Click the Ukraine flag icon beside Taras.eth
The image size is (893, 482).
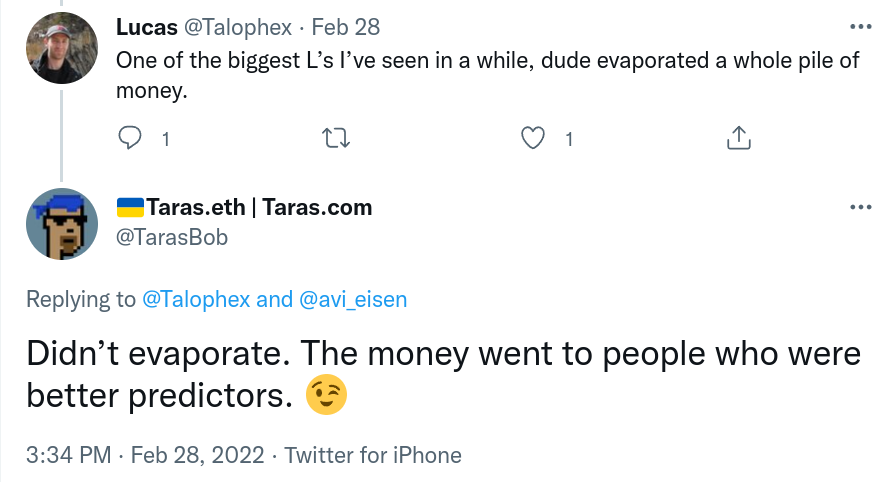[x=130, y=207]
